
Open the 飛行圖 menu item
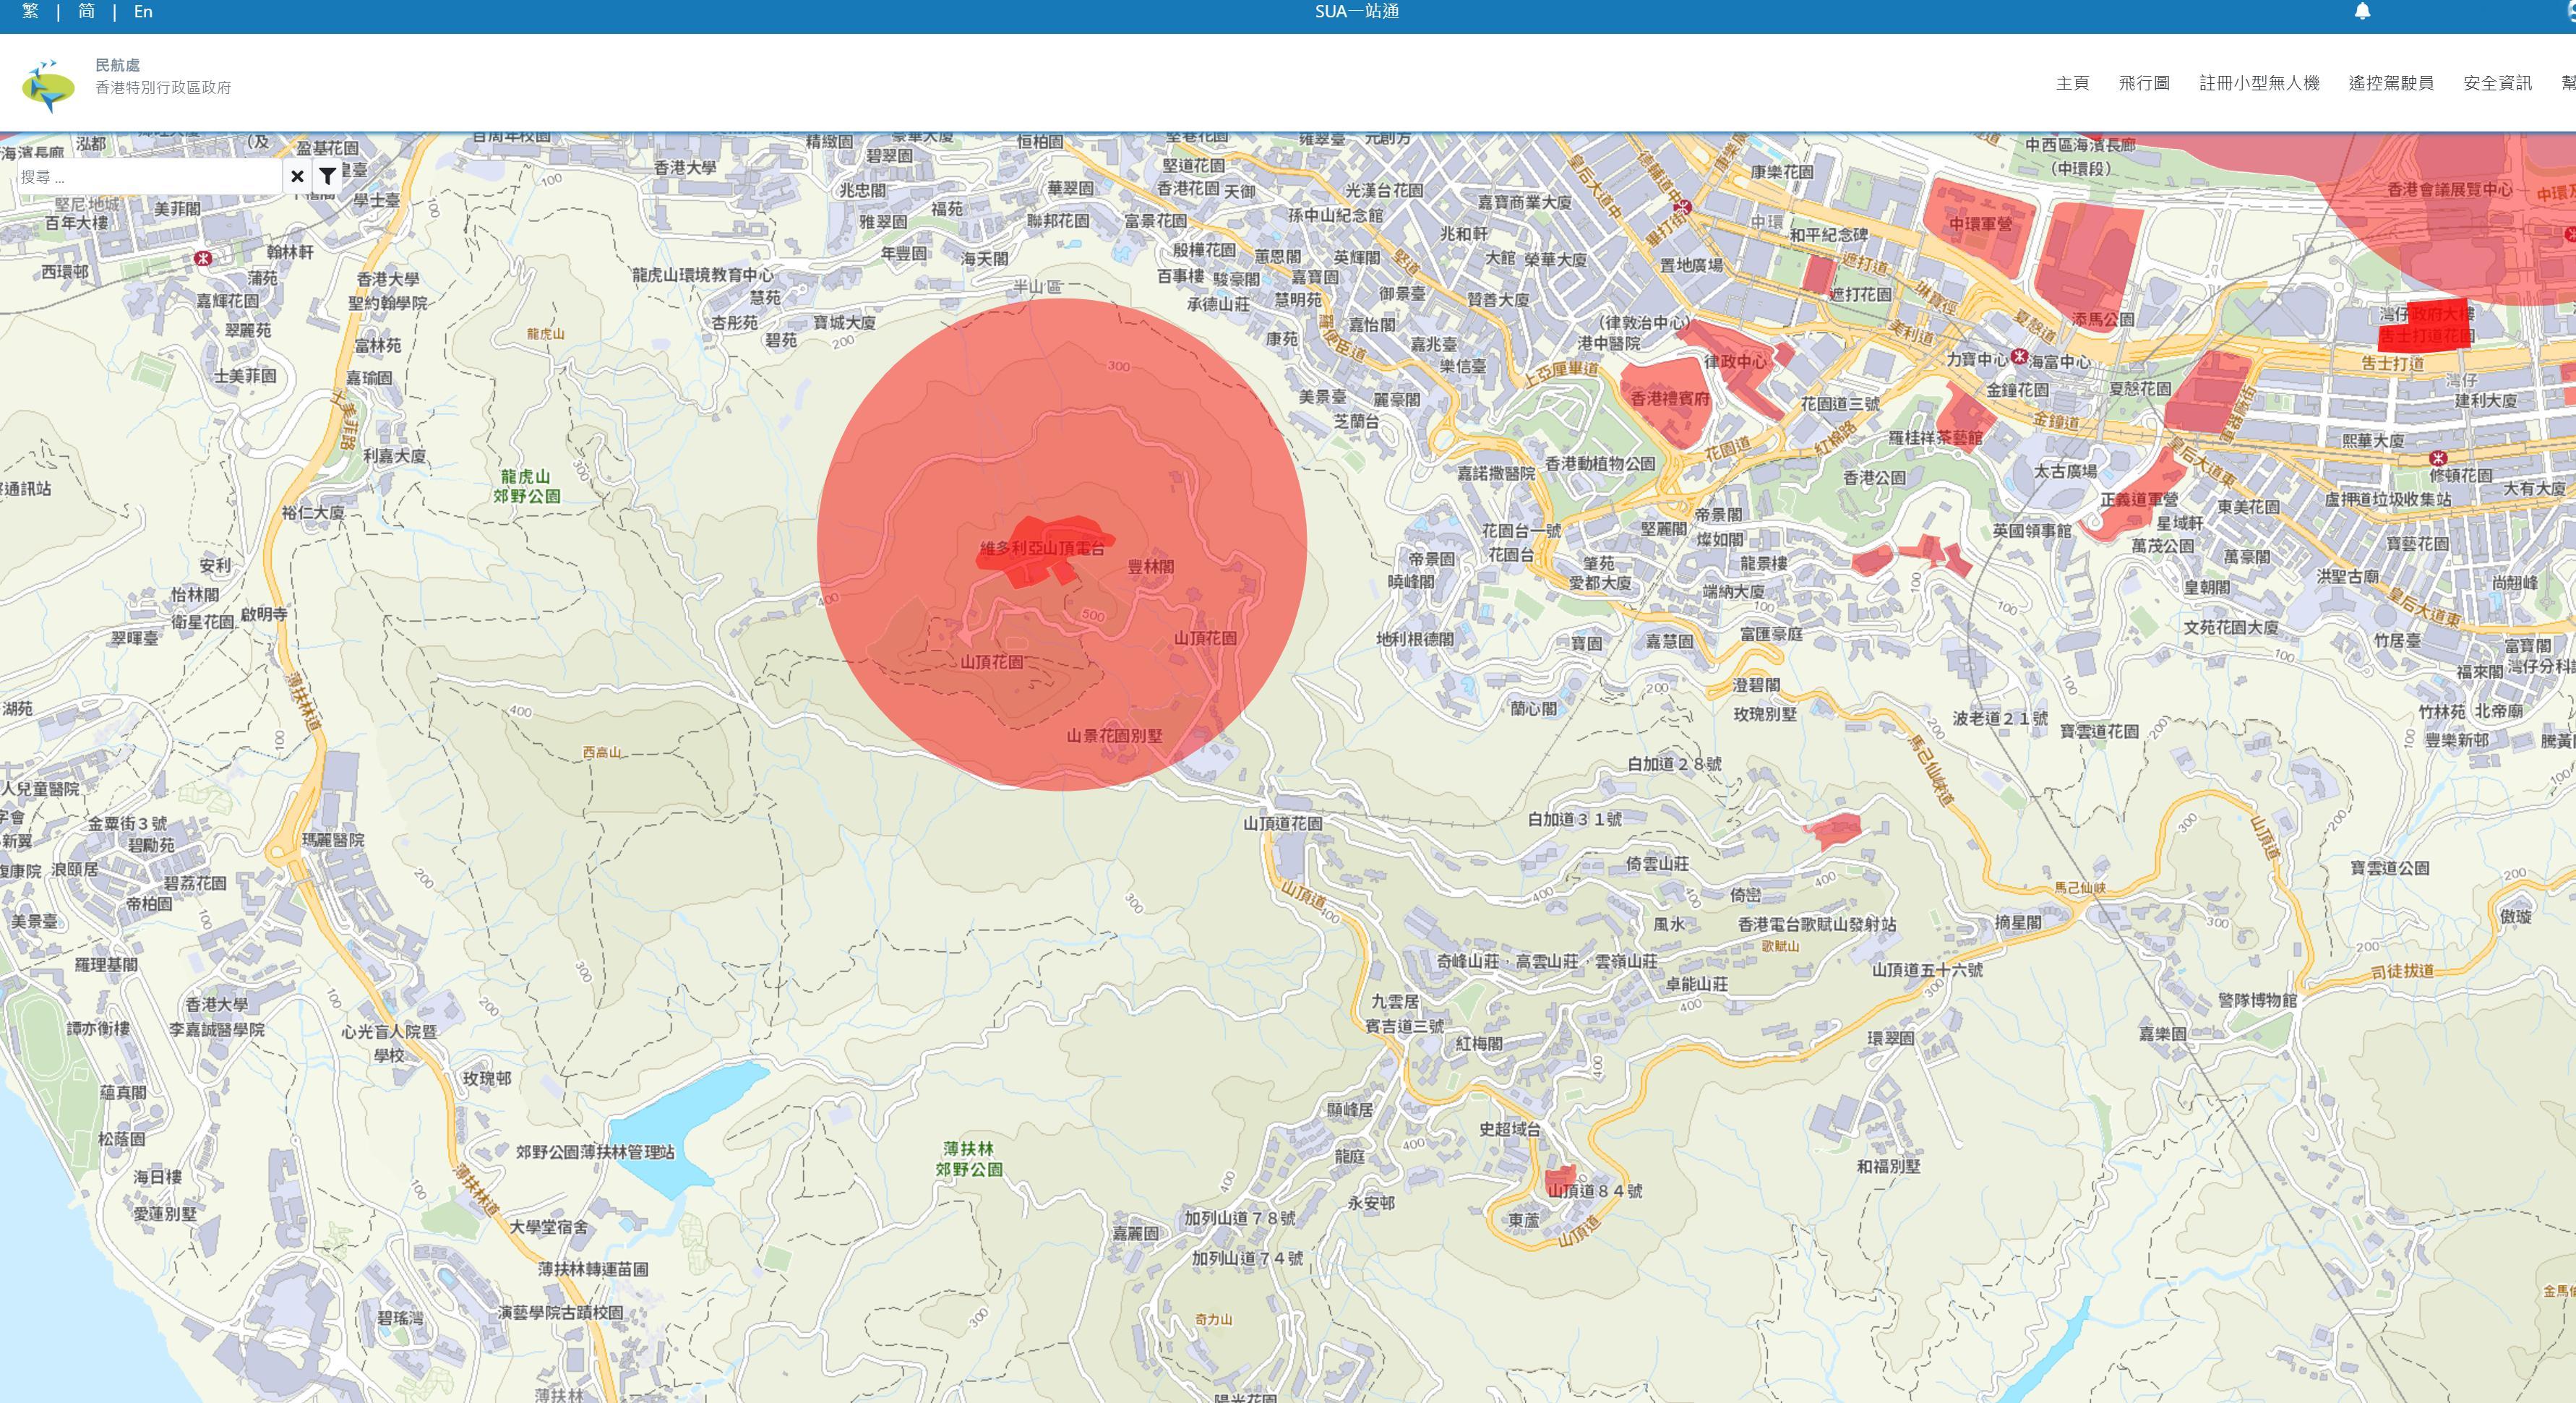(2144, 83)
